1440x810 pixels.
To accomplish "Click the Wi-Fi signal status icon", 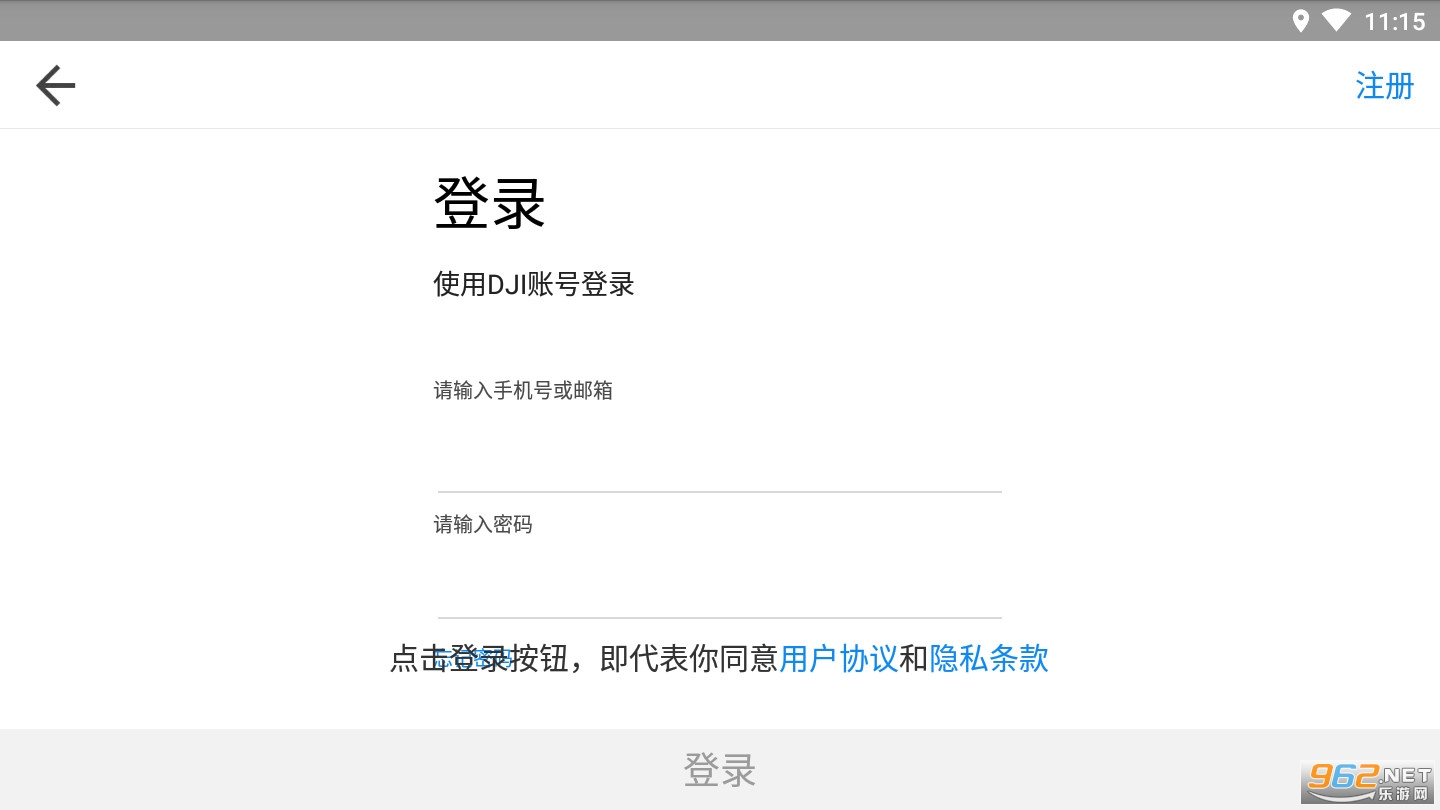I will click(1336, 21).
